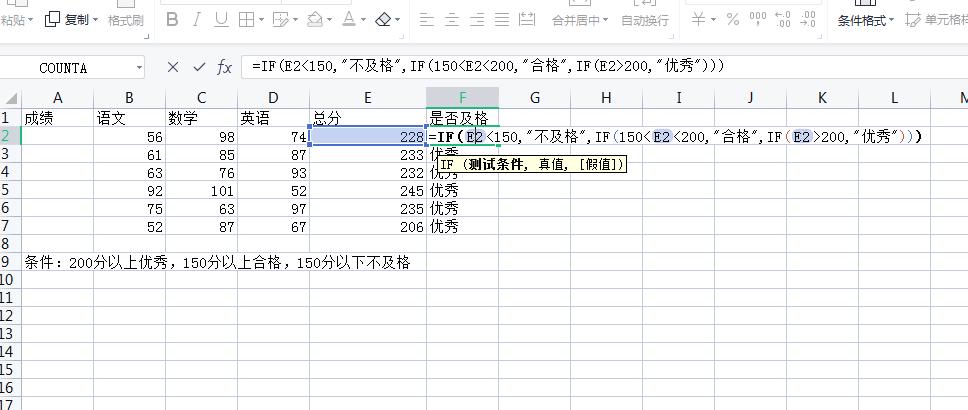
Task: Open Name Box COUNTA dropdown
Action: coord(140,67)
